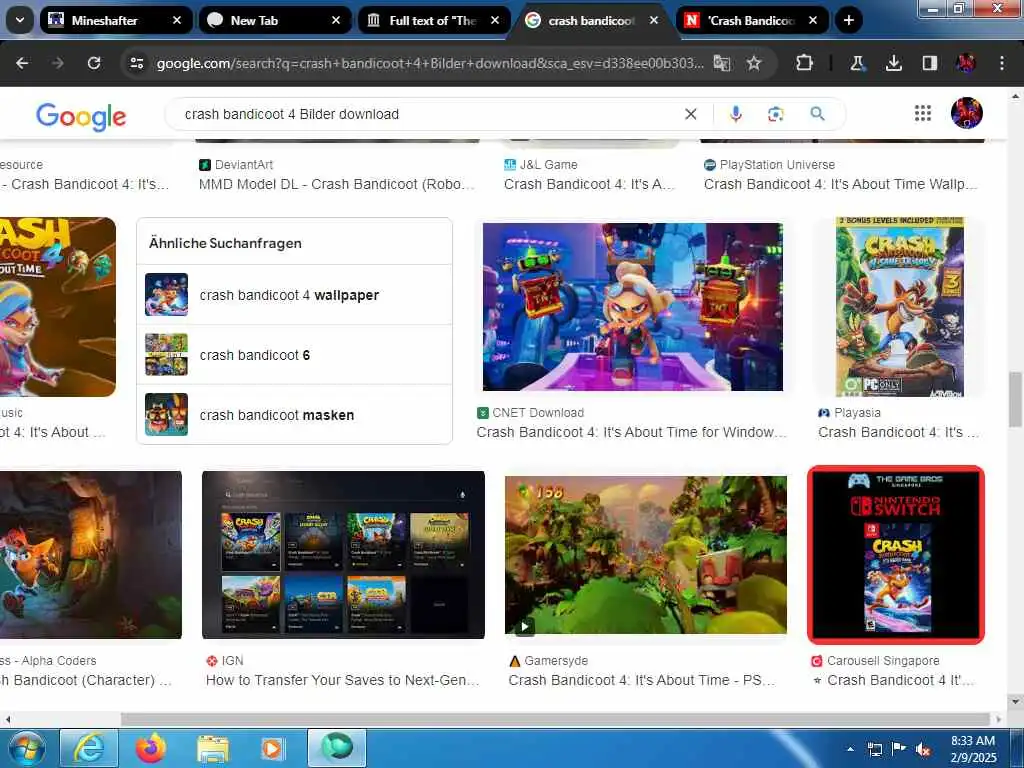This screenshot has width=1024, height=768.
Task: Select crash bandicoot 6 suggestion
Action: pyautogui.click(x=295, y=355)
